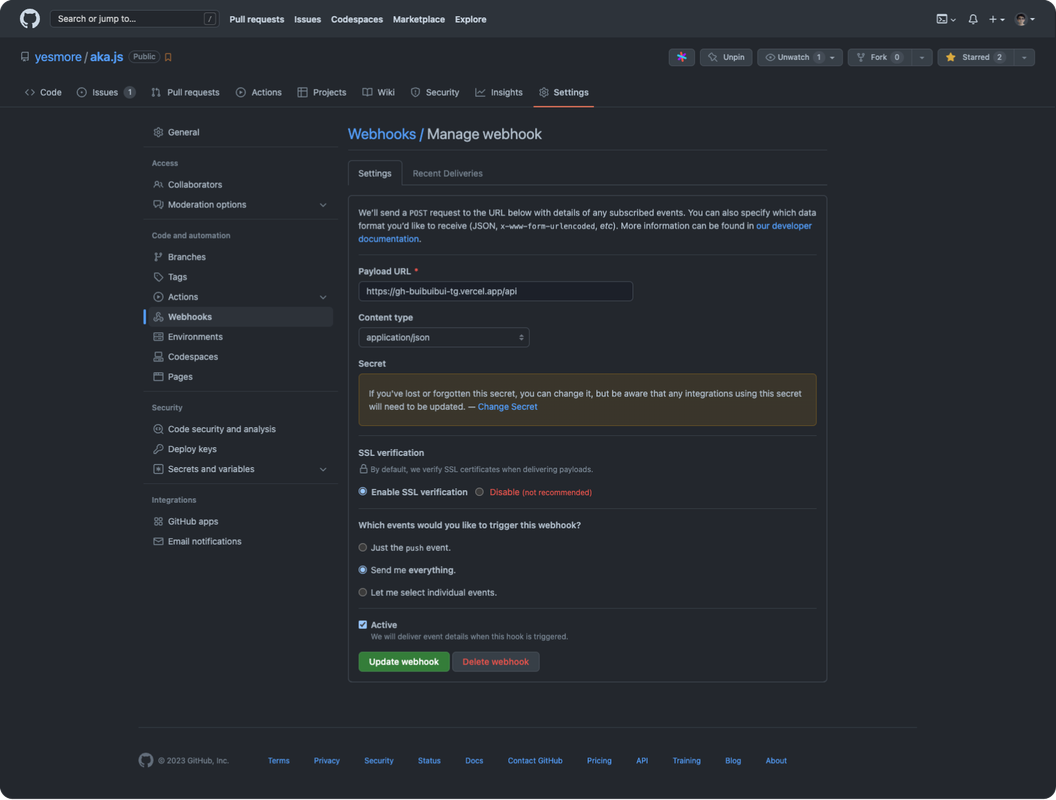Click the colorful Copilot sparkle button
The height and width of the screenshot is (800, 1056).
click(682, 57)
